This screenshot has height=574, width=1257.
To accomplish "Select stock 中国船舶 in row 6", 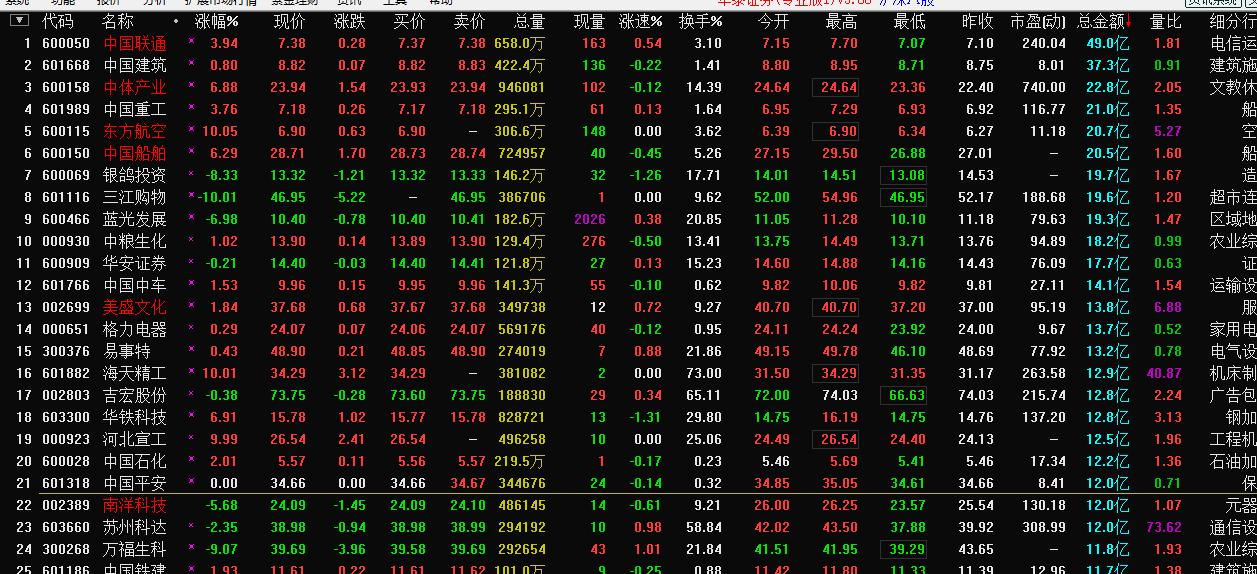I will (x=135, y=153).
